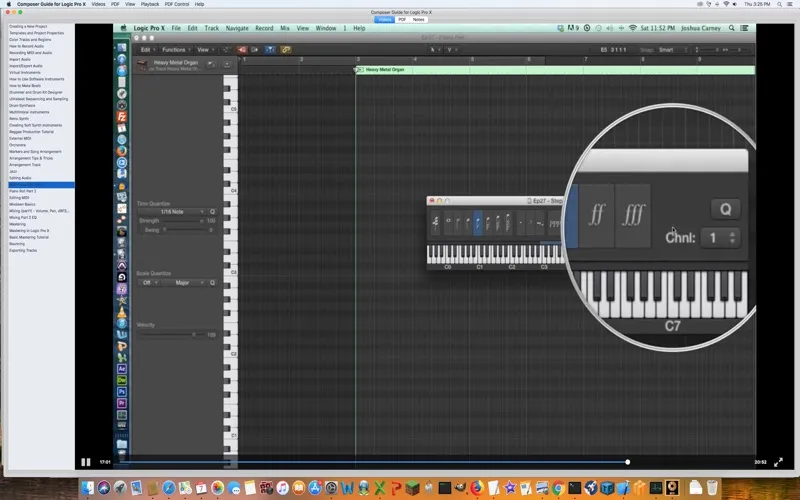Image resolution: width=800 pixels, height=500 pixels.
Task: Open Finder from the dock
Action: click(88, 488)
